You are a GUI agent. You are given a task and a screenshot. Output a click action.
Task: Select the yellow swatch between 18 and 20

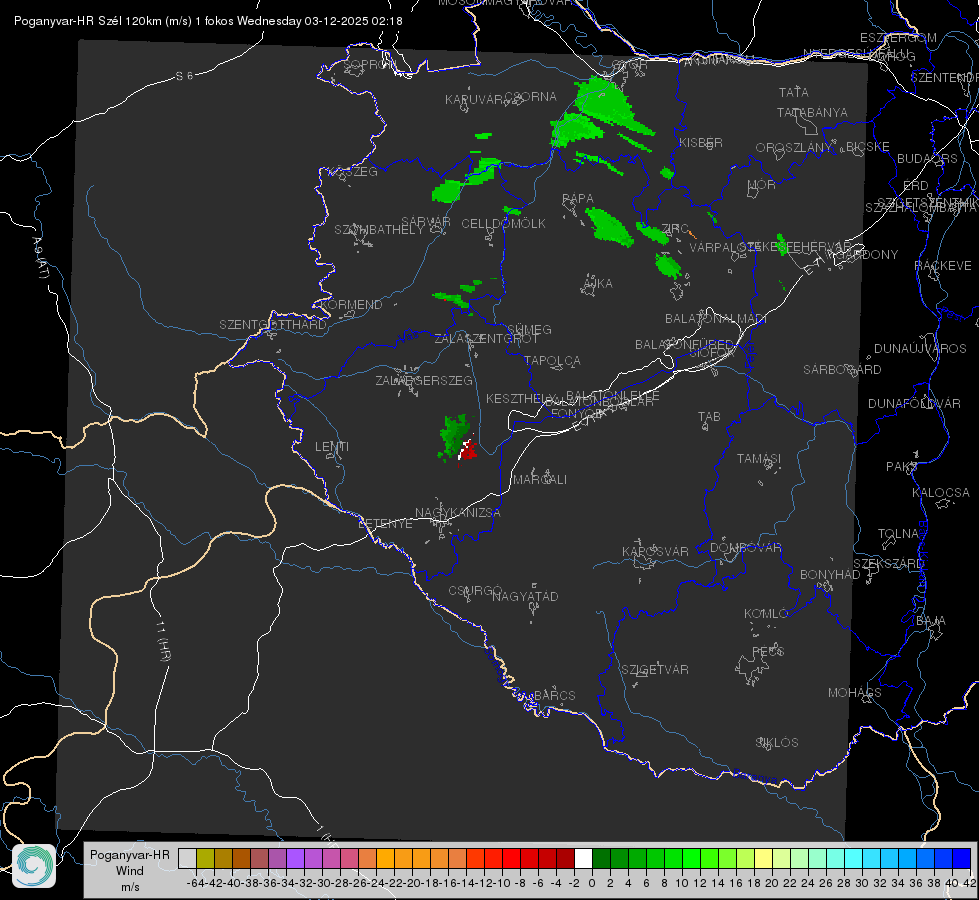coord(763,859)
